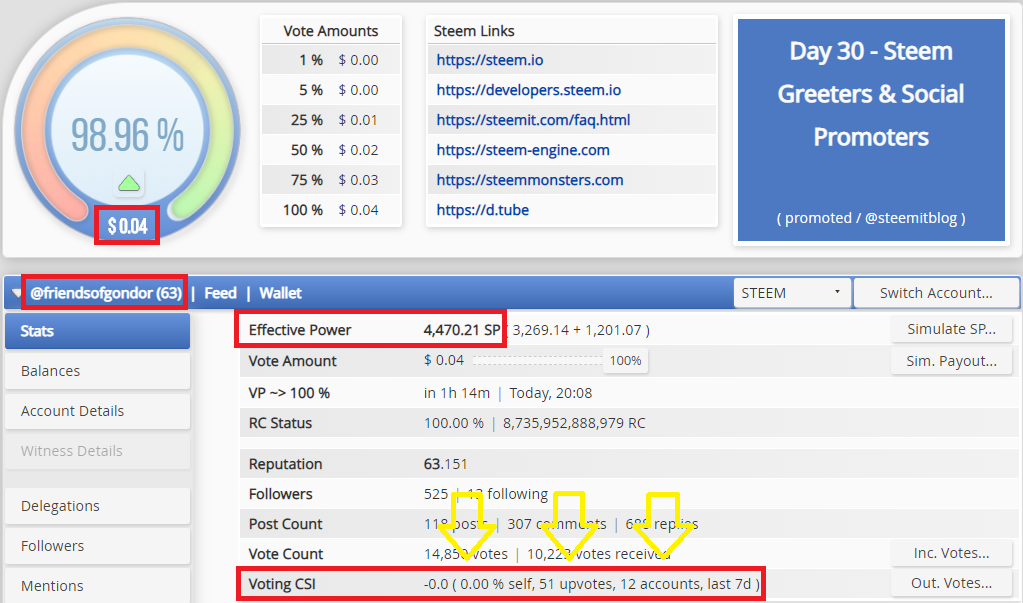1023x603 pixels.
Task: Open the Delegations sidebar tab
Action: point(98,506)
